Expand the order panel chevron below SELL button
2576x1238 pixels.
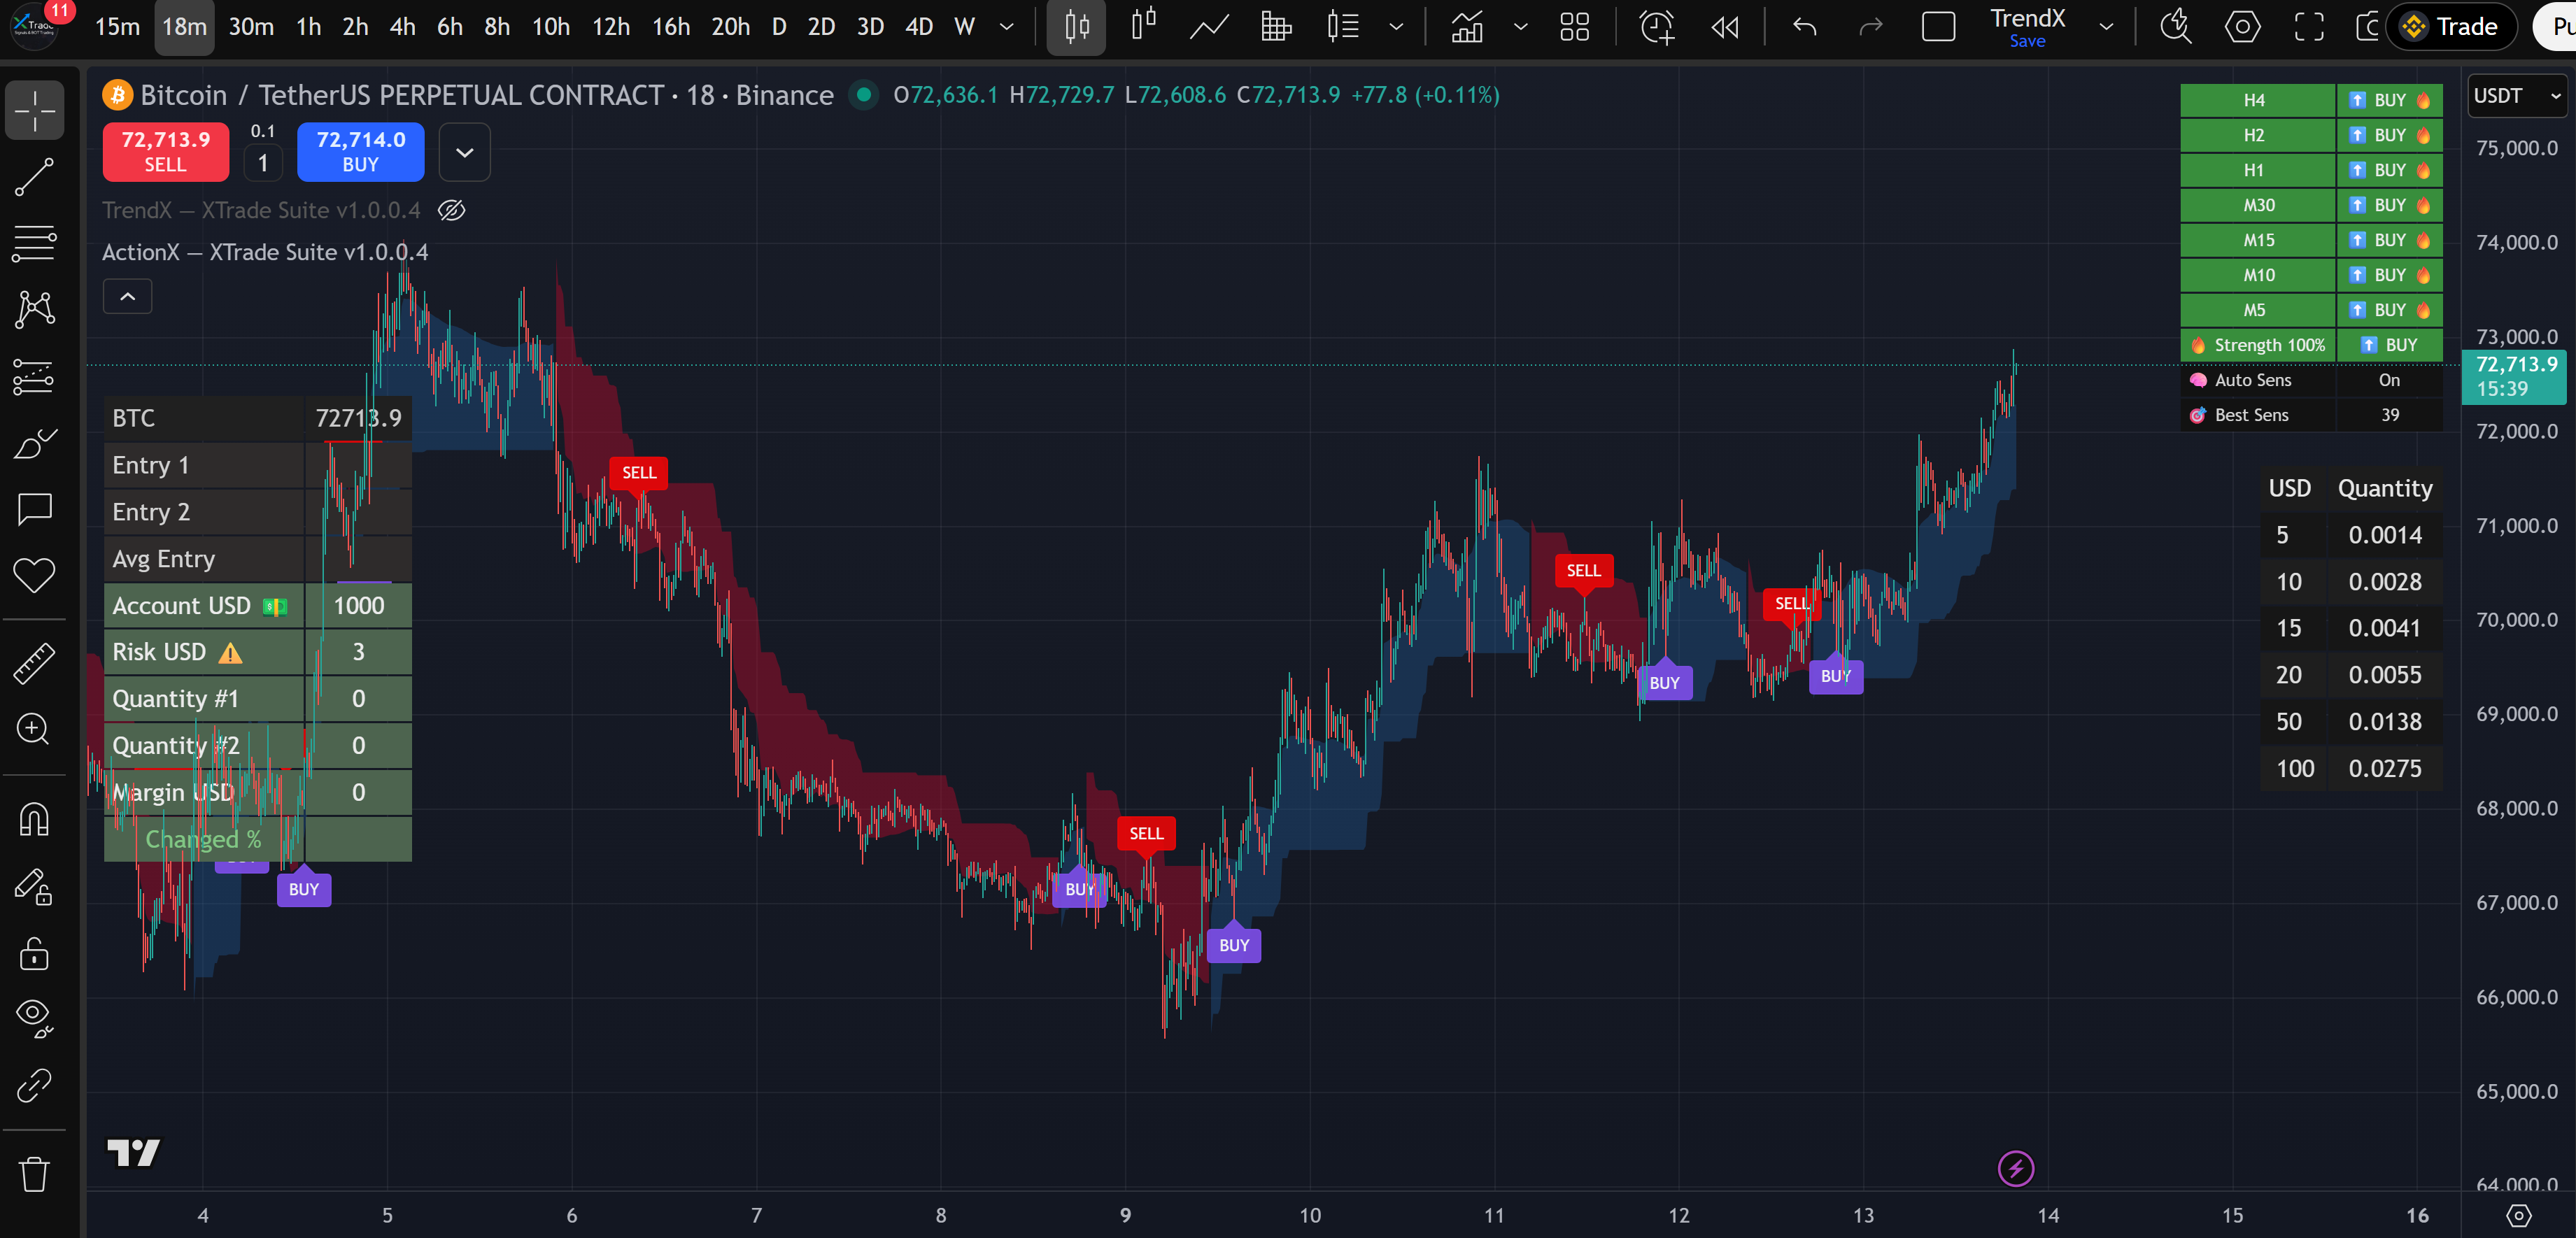tap(464, 152)
